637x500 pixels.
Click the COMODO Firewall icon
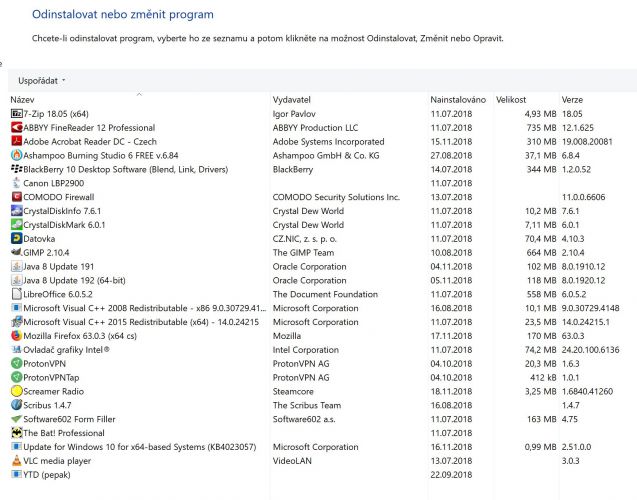pos(16,197)
